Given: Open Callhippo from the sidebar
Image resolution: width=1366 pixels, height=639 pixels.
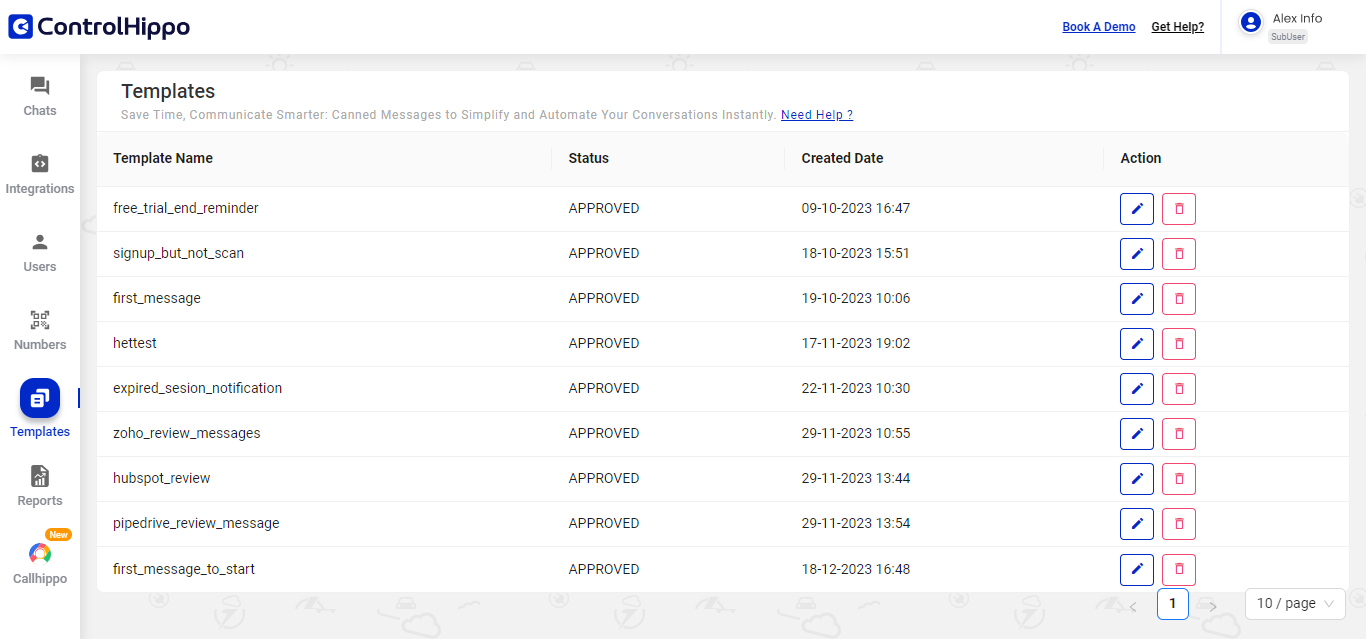Looking at the screenshot, I should pyautogui.click(x=39, y=563).
